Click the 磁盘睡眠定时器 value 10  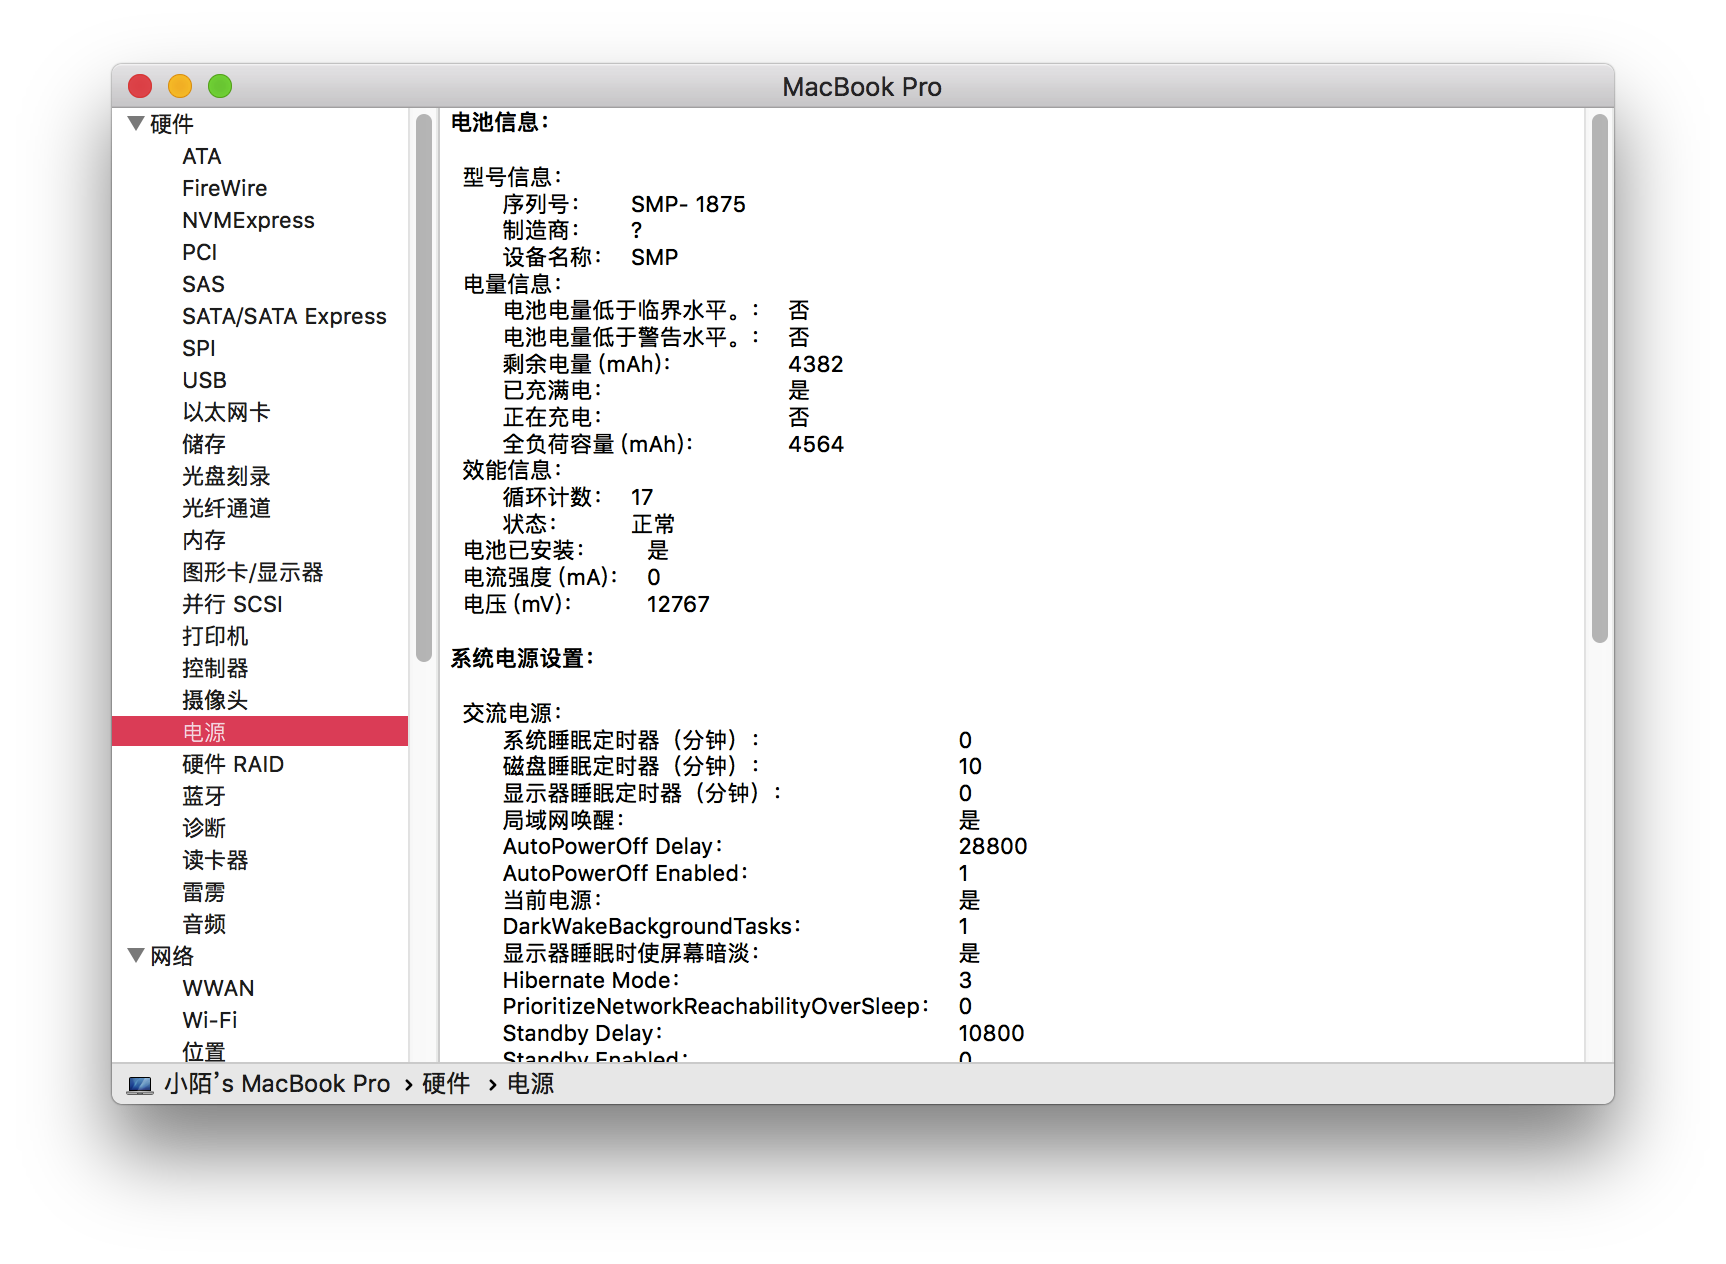point(970,766)
